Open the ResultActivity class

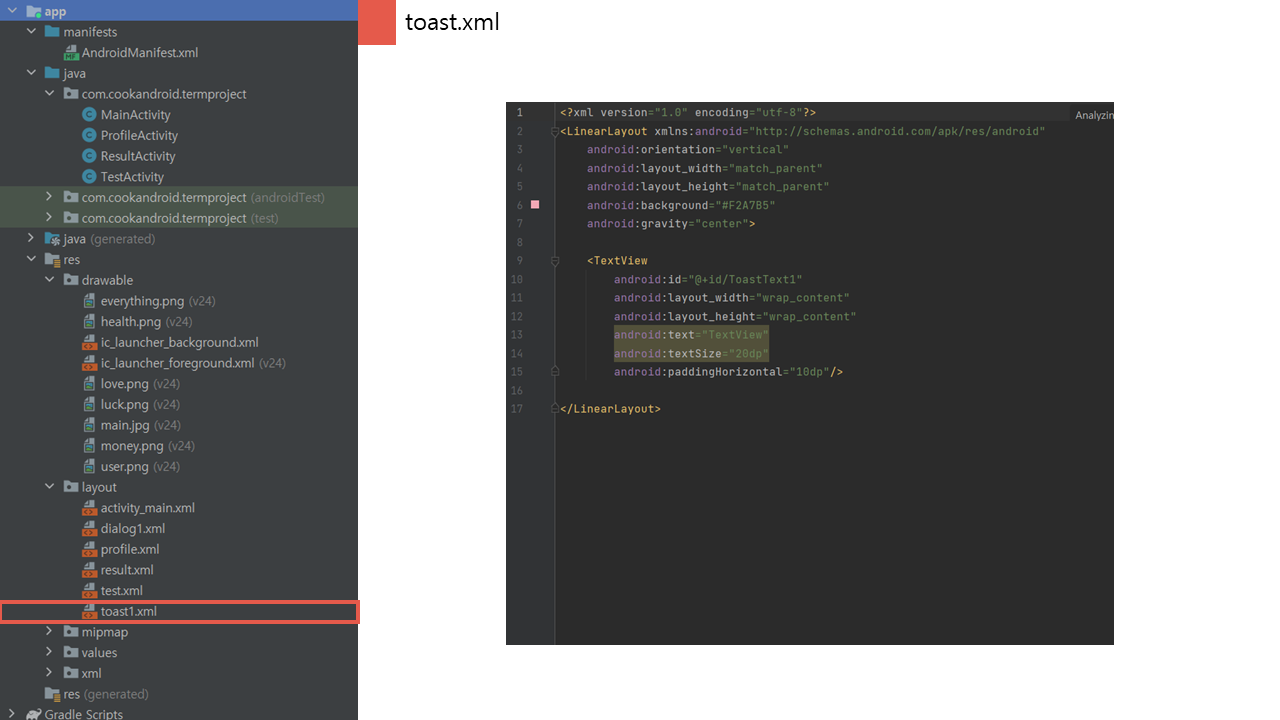pos(138,156)
